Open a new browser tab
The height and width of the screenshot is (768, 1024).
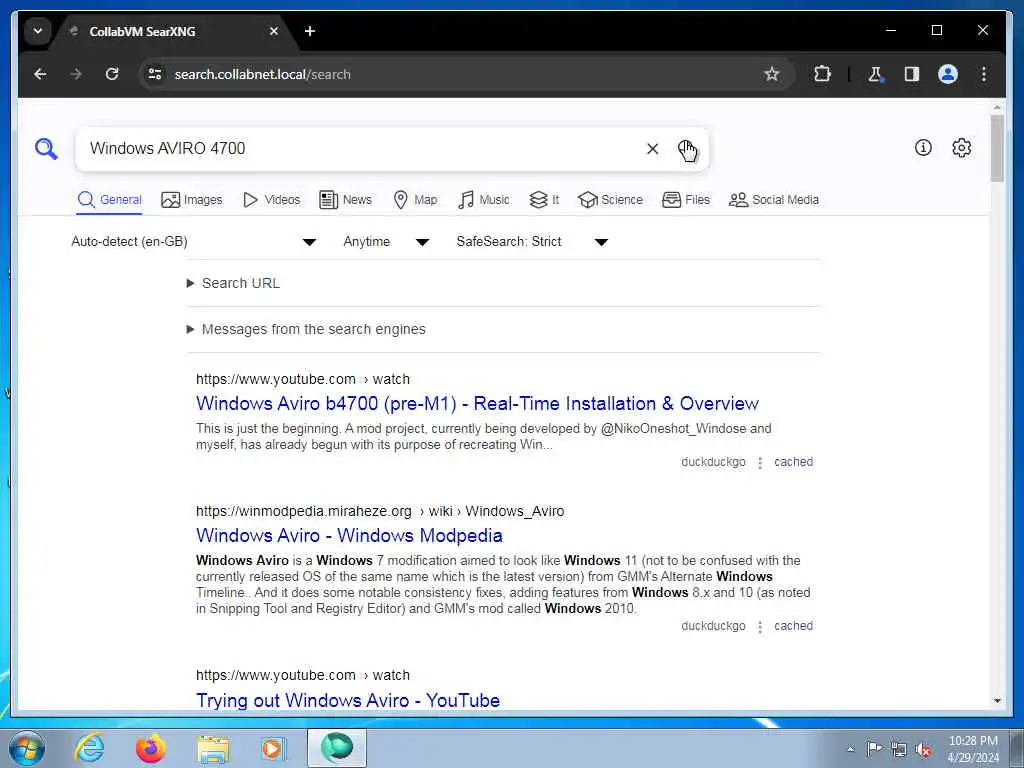pos(310,31)
